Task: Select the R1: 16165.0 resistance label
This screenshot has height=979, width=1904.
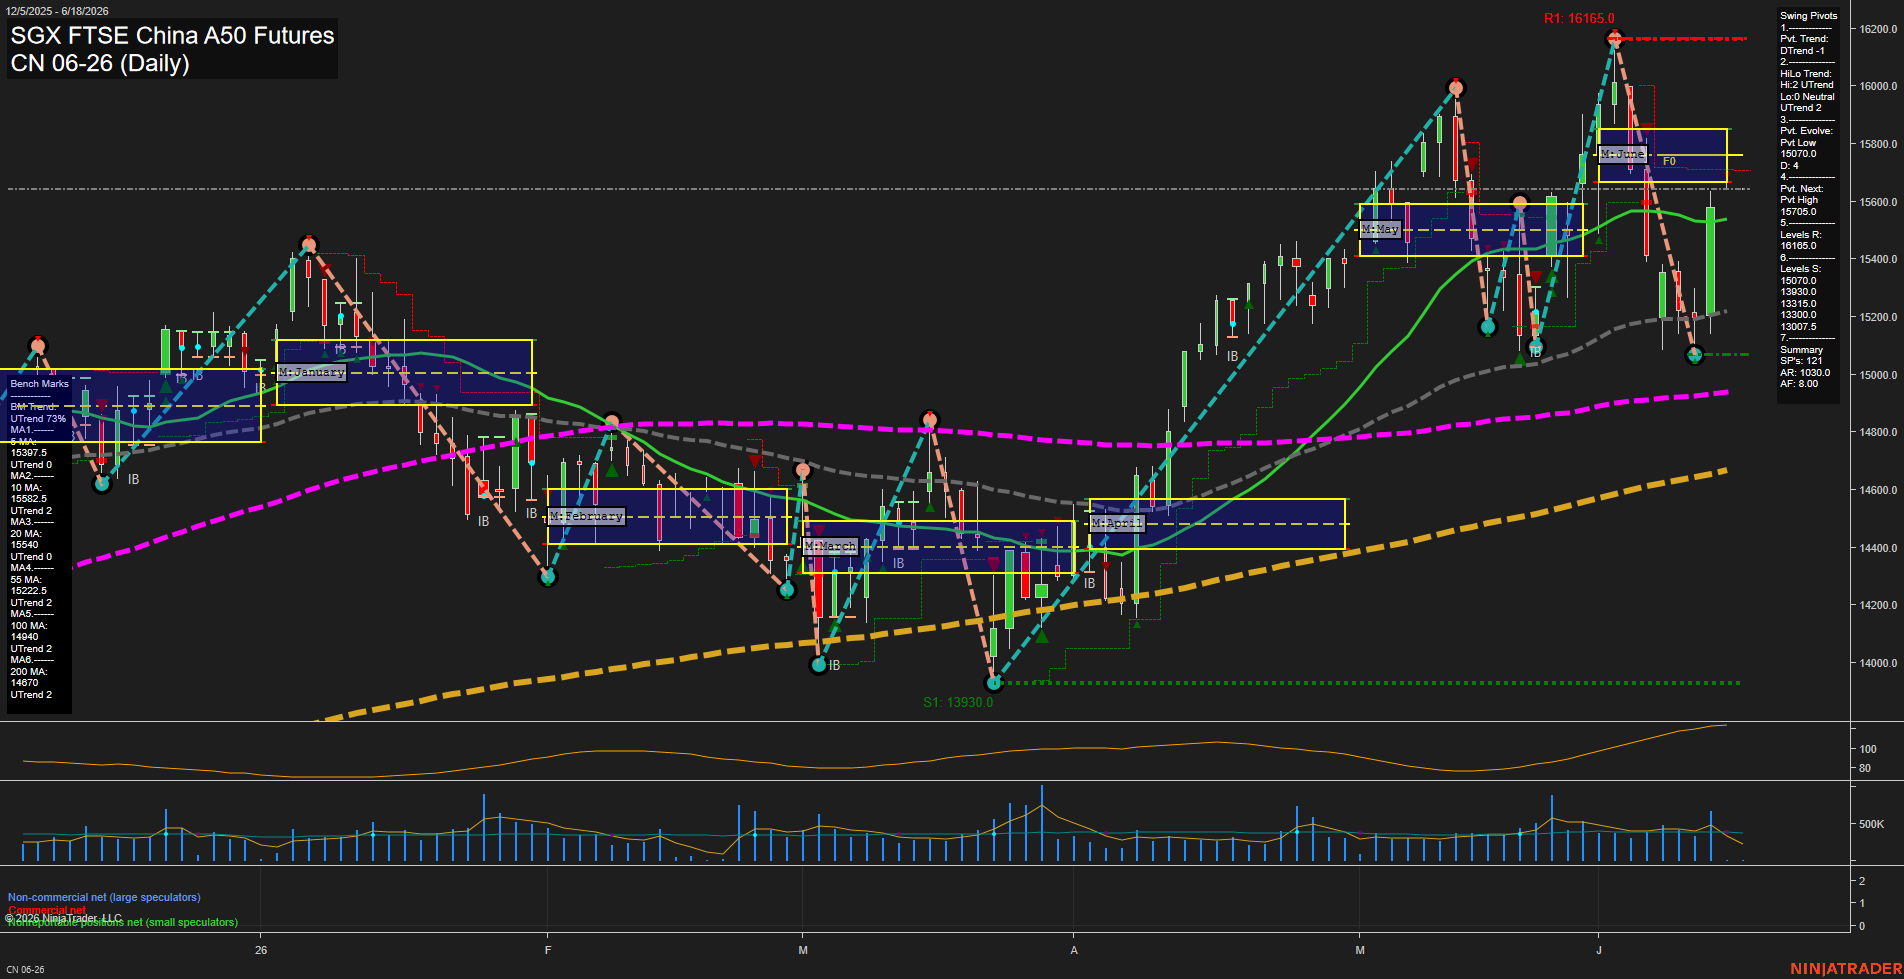Action: click(x=1579, y=18)
